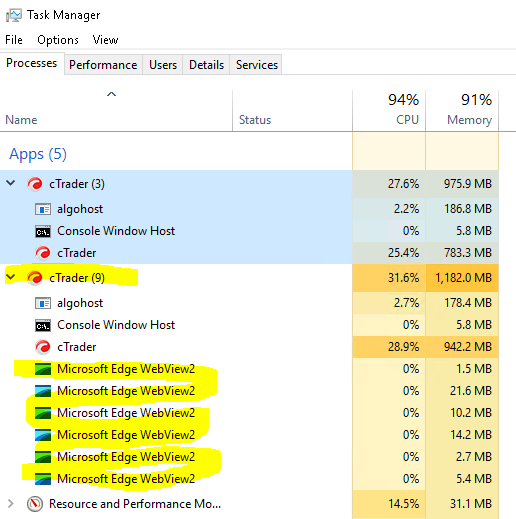Click the 14.5% CPU value
The image size is (516, 519).
pyautogui.click(x=403, y=504)
